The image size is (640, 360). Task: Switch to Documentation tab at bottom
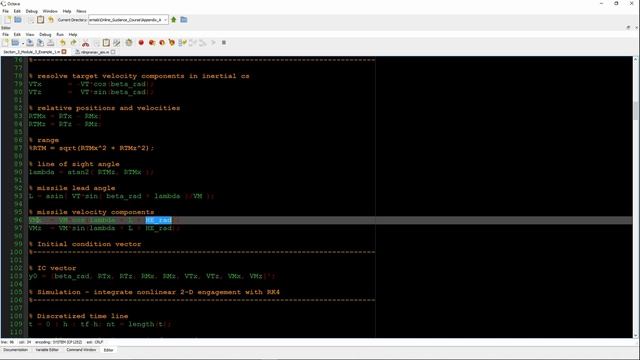(x=16, y=350)
